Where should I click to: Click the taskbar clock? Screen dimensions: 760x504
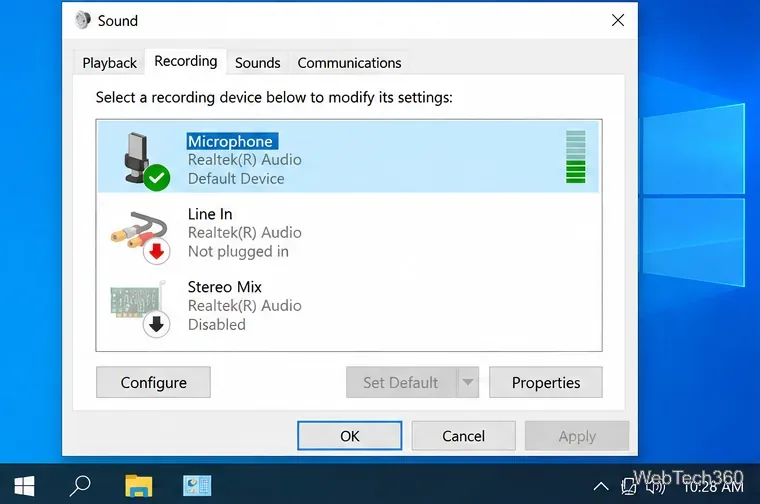pos(712,487)
